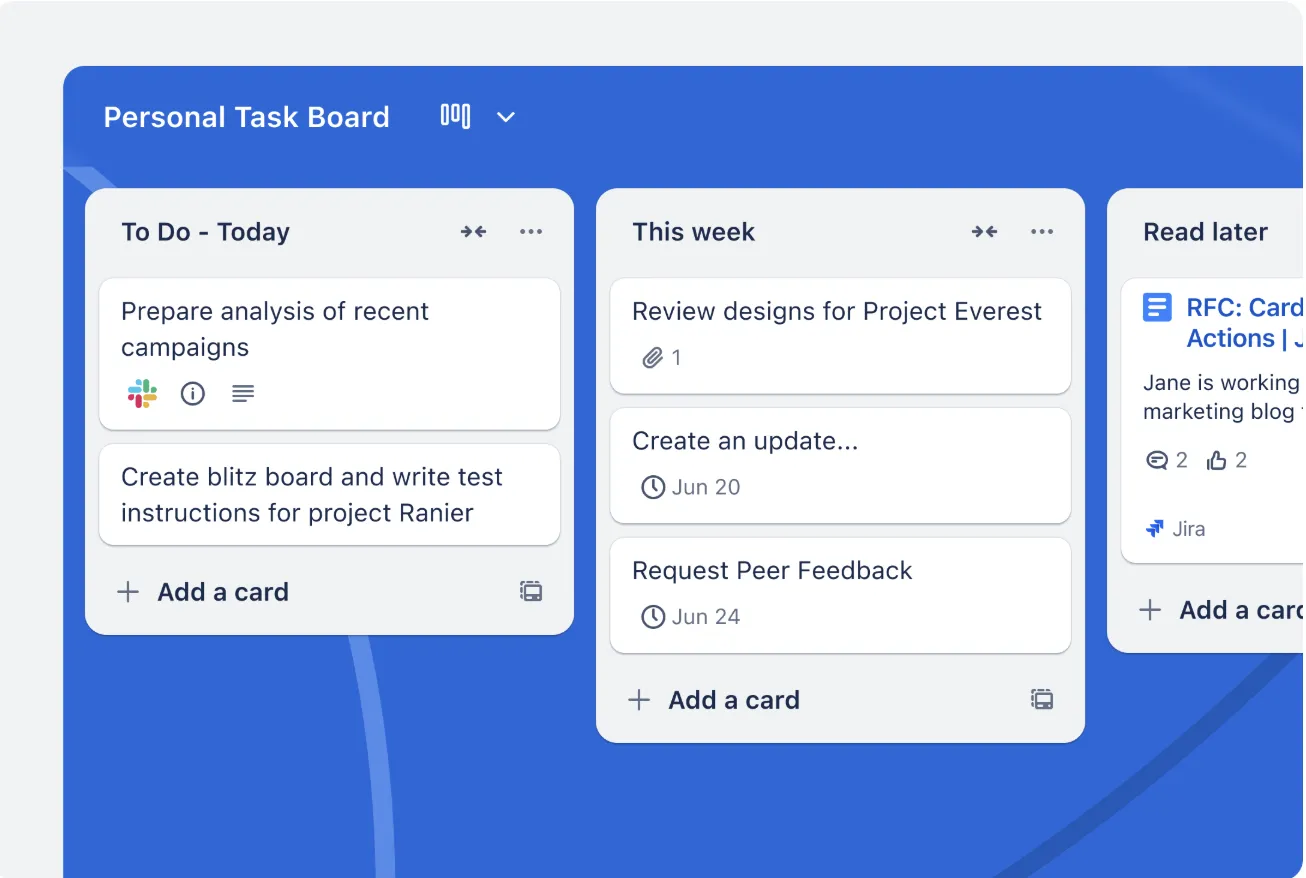Create from template in This week list

(x=1042, y=699)
